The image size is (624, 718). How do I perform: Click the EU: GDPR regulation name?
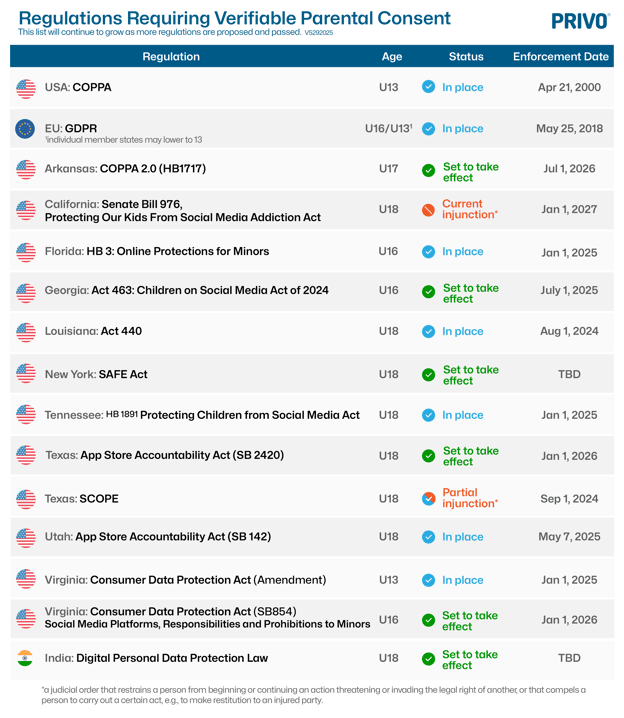[71, 128]
